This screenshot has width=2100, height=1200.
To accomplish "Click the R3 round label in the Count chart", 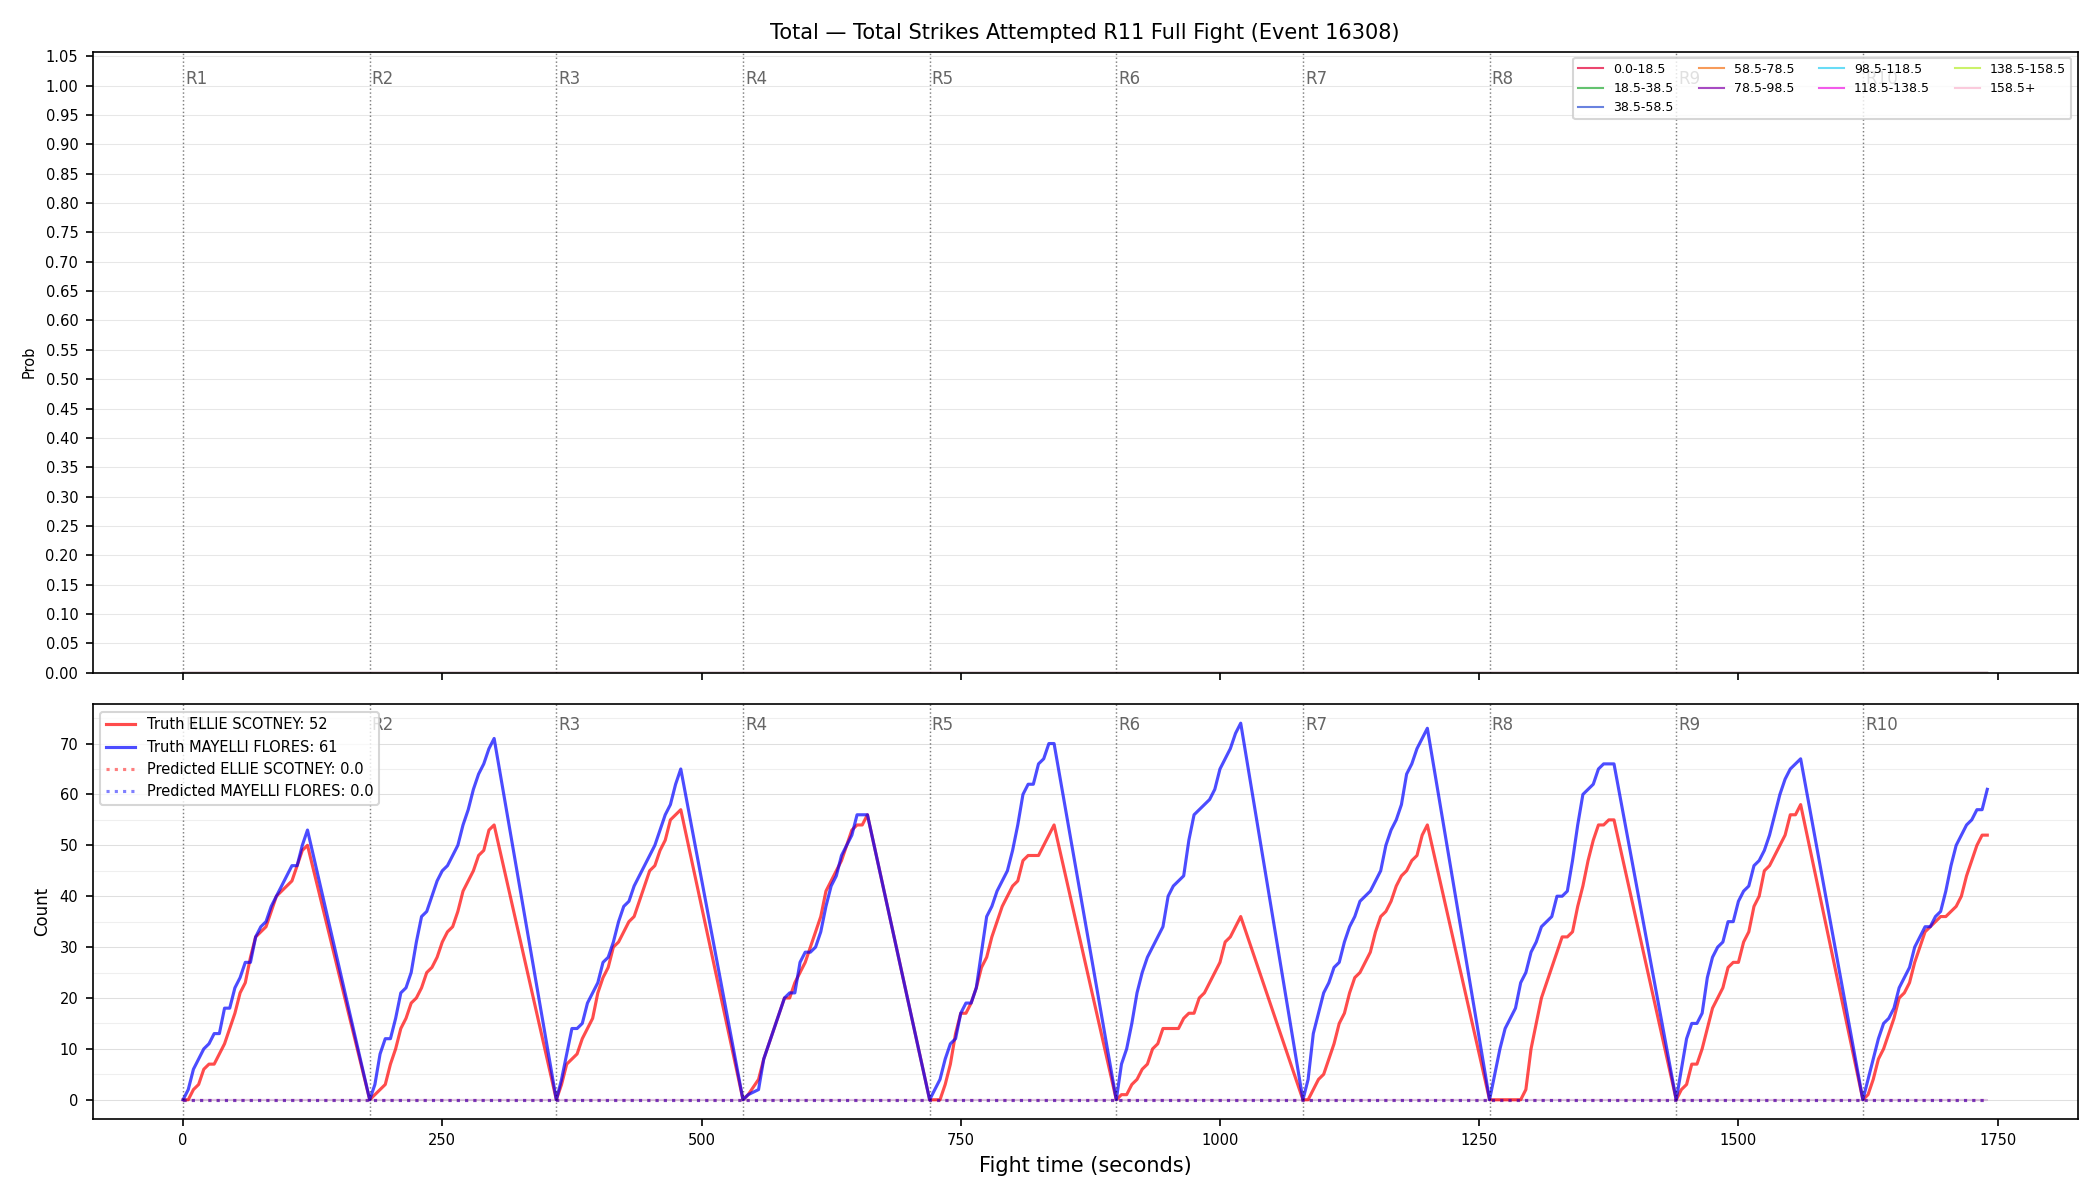I will [569, 724].
